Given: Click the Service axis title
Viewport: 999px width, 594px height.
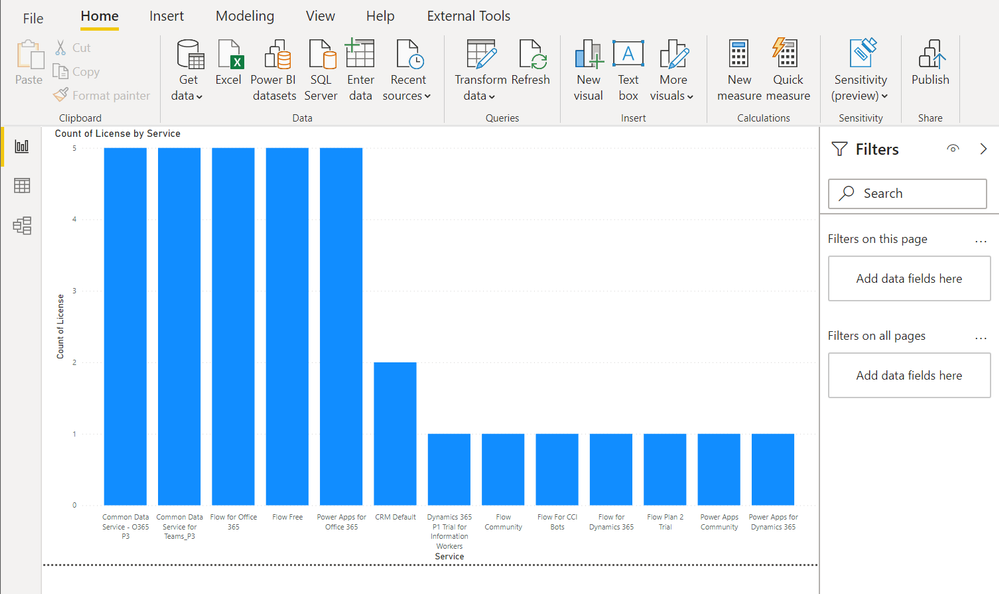Looking at the screenshot, I should point(449,556).
